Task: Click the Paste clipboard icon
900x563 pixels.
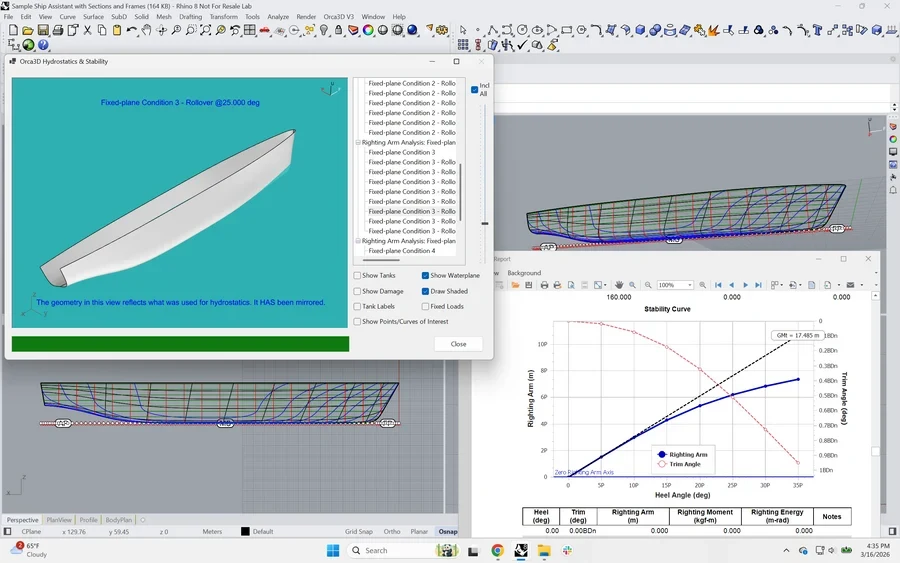Action: point(117,30)
